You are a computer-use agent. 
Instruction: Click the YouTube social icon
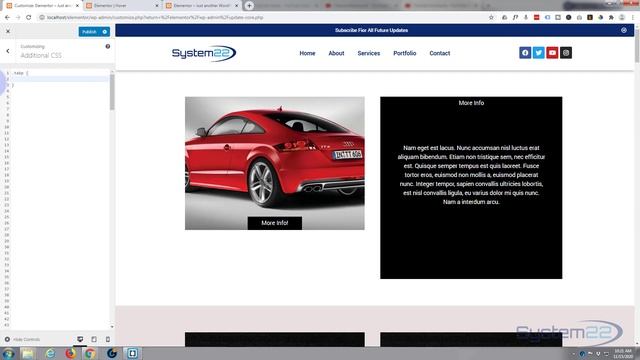click(x=552, y=53)
